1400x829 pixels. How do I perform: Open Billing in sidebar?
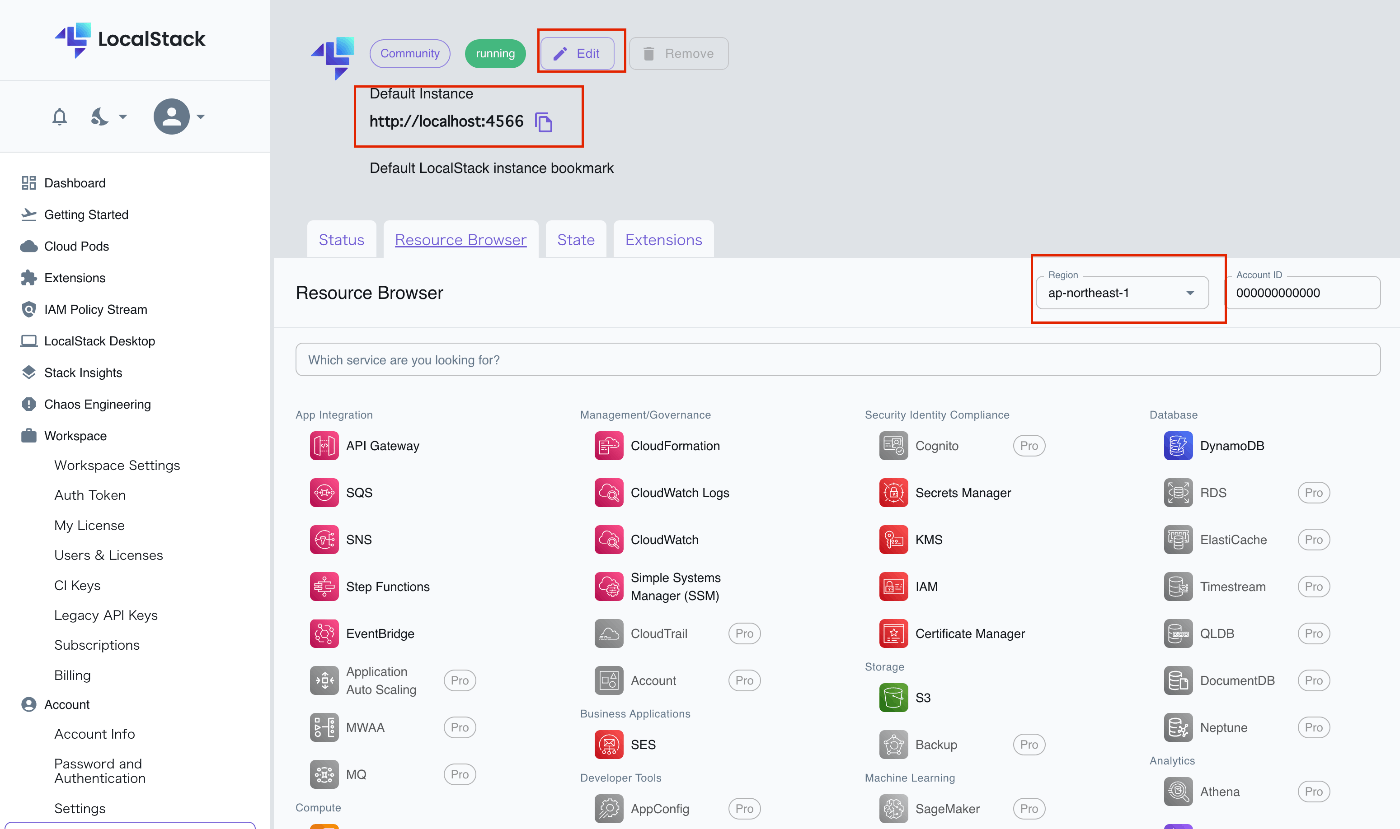coord(73,676)
